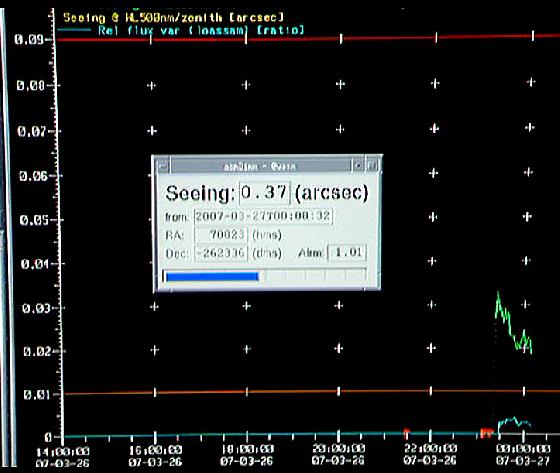Select the cyan line sample beside the Rel flux var legend
This screenshot has width=560, height=473.
point(74,30)
